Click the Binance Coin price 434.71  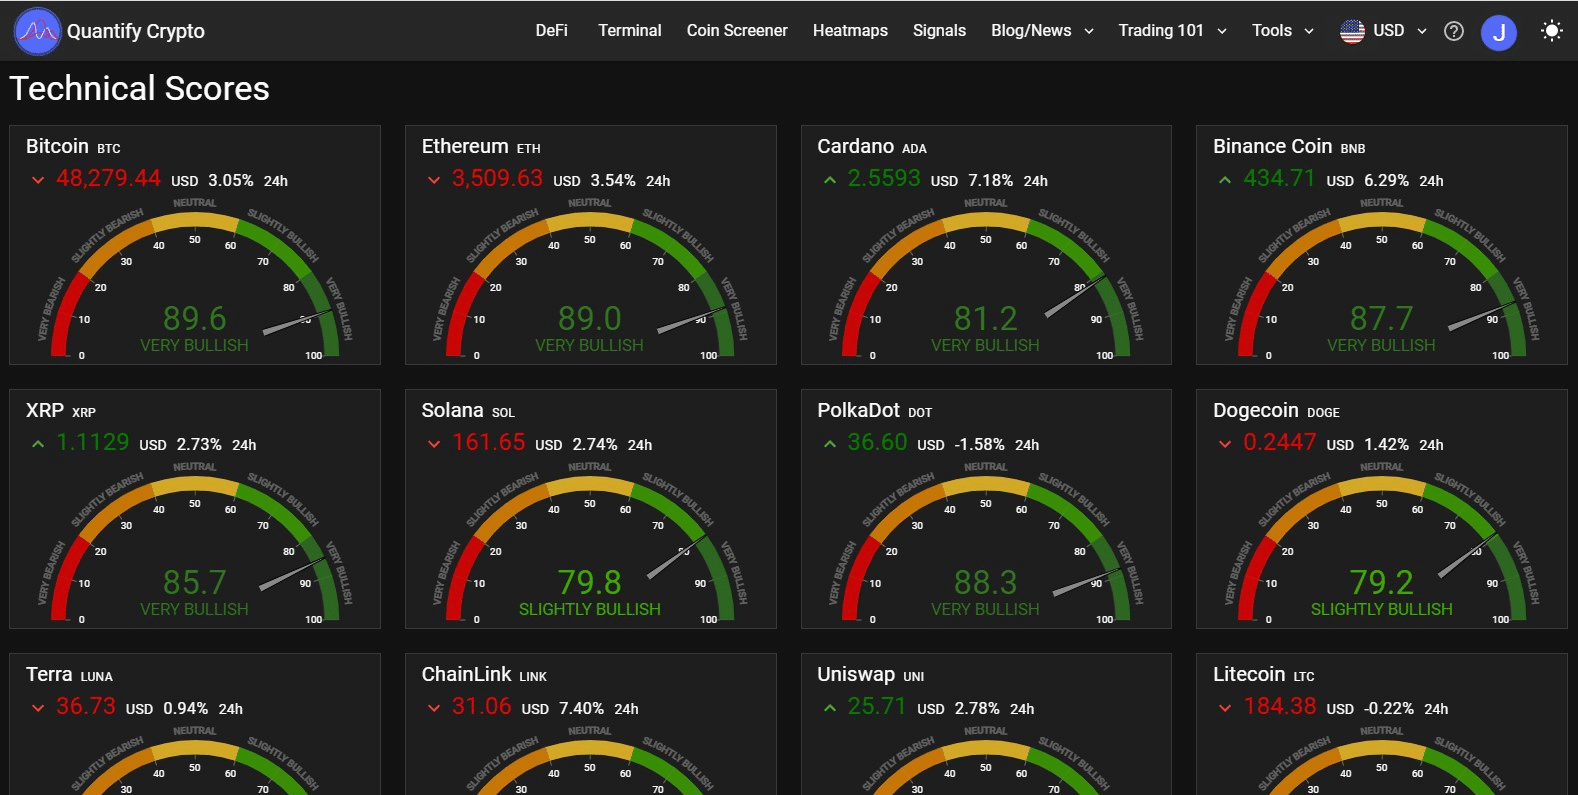tap(1279, 178)
